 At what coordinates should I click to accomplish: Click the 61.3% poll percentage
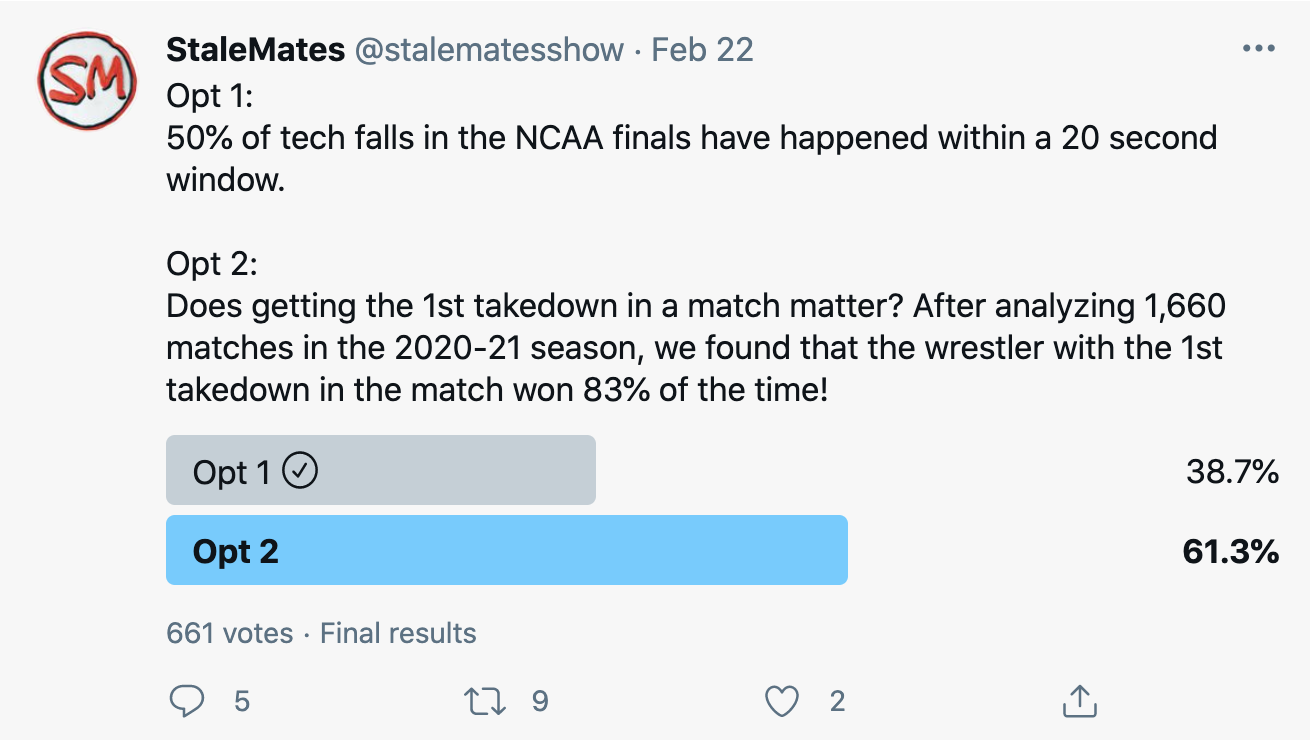(1230, 551)
